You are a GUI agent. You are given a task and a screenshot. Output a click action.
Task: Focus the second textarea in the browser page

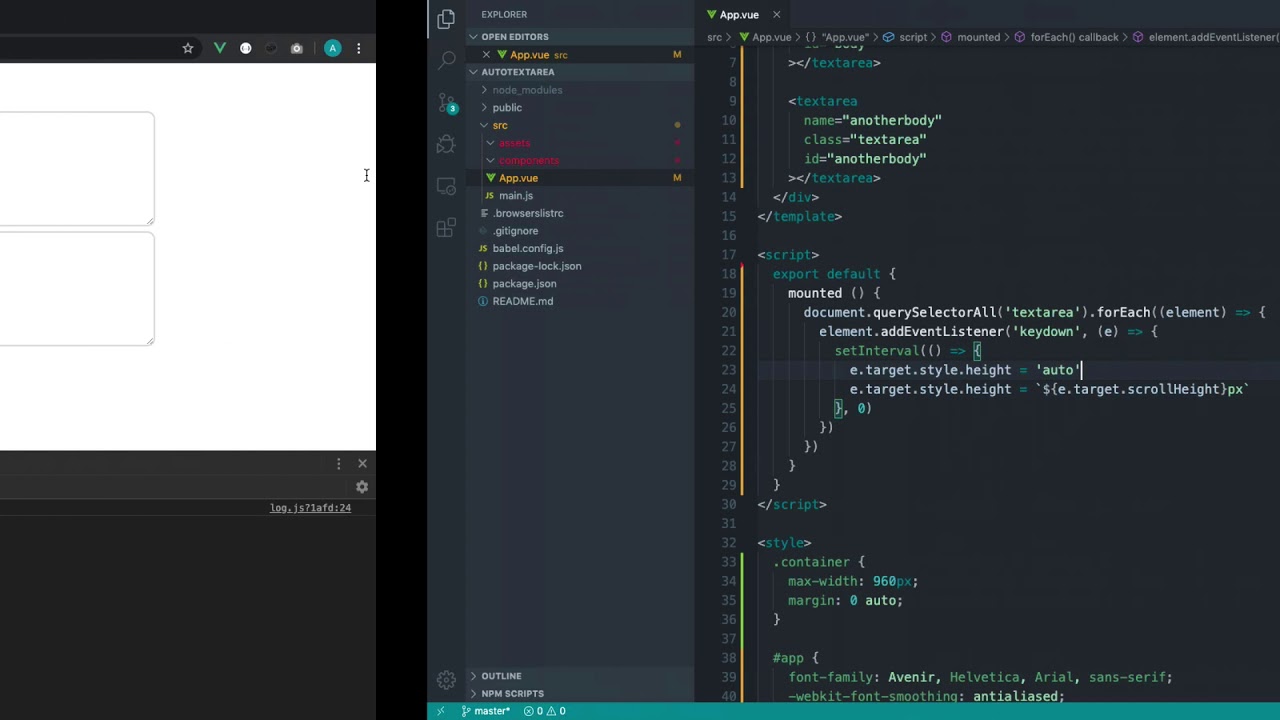[77, 289]
